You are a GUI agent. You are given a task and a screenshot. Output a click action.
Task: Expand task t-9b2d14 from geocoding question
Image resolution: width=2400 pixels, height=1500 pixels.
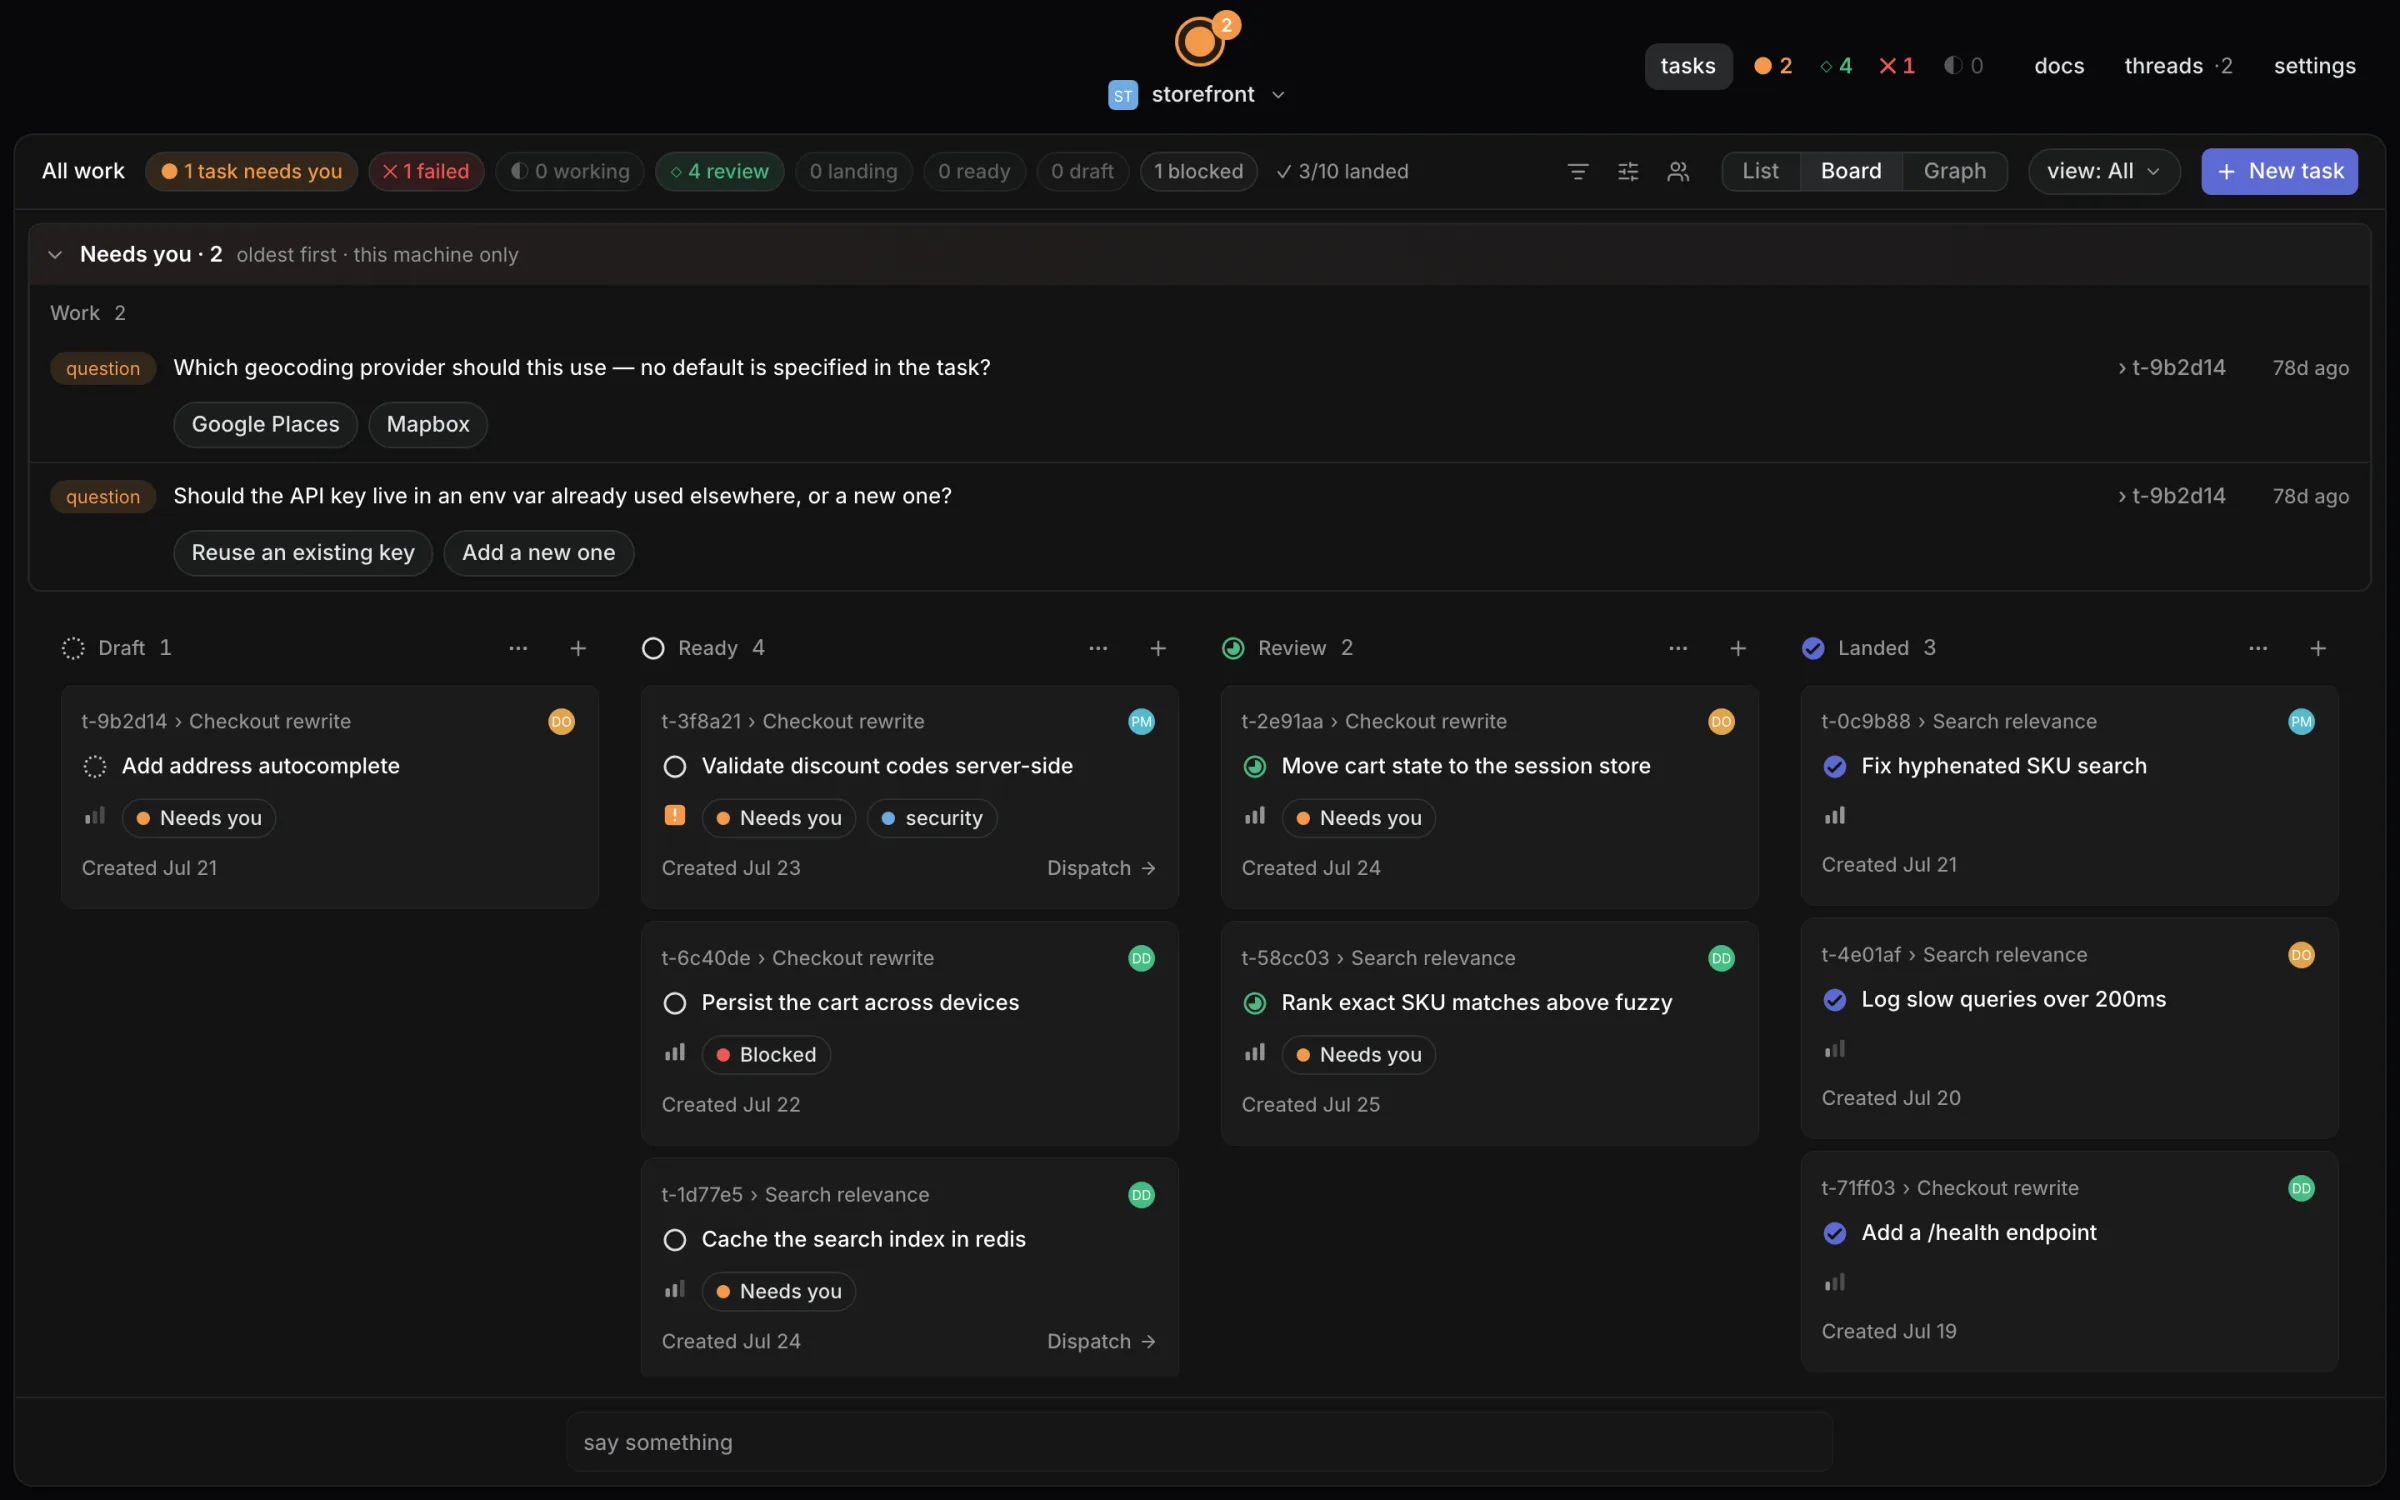[x=2171, y=368]
